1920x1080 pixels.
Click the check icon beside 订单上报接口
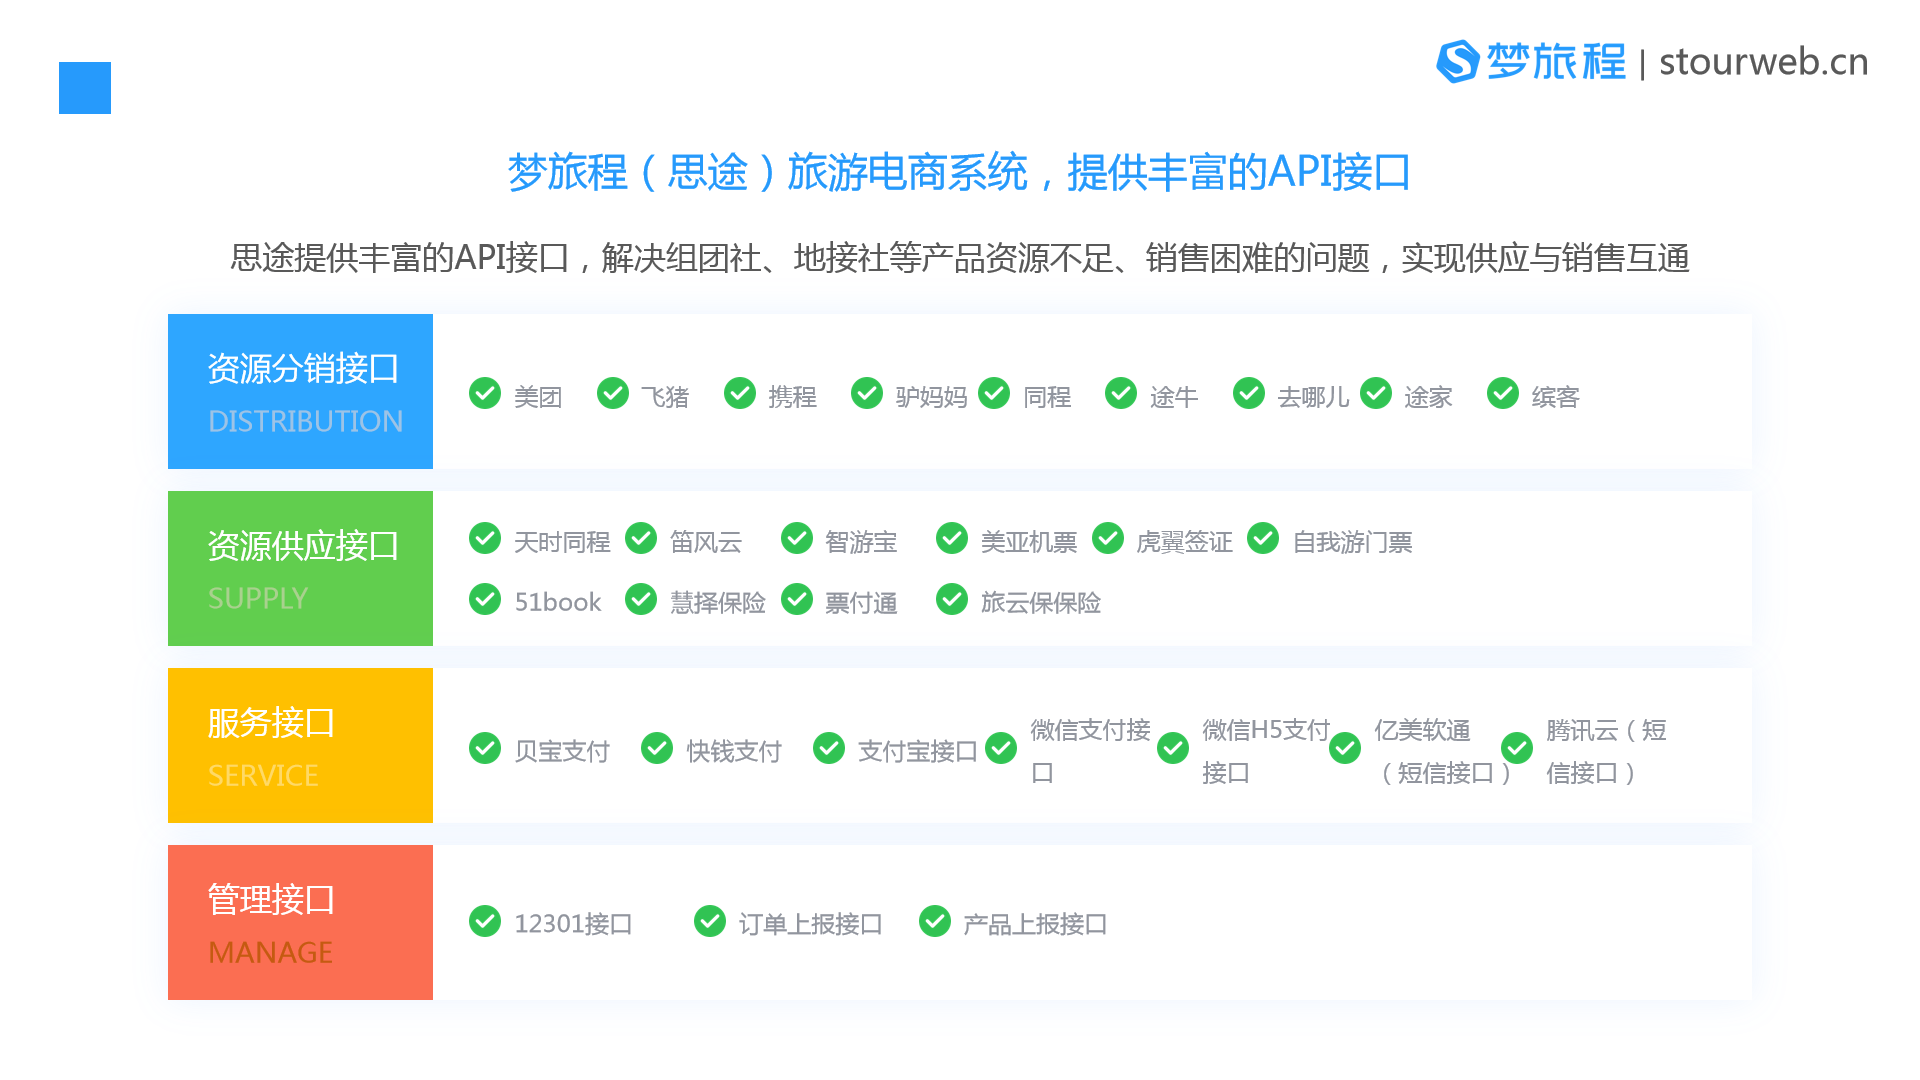pos(710,921)
